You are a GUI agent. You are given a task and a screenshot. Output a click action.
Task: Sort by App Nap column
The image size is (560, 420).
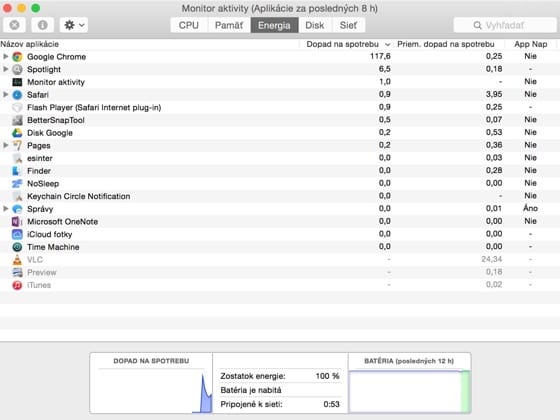click(x=530, y=44)
